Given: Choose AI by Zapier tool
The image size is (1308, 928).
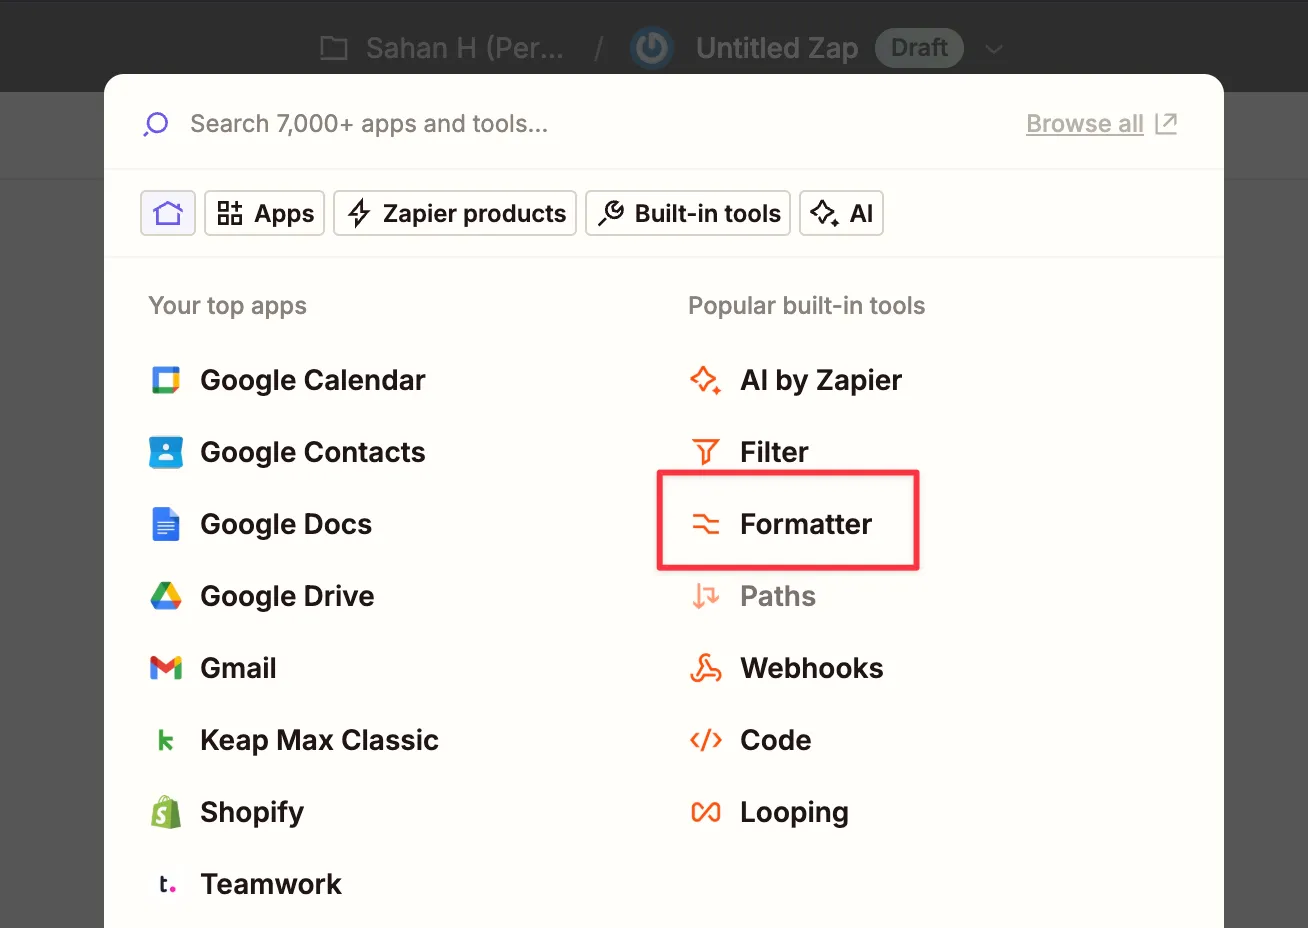Looking at the screenshot, I should 820,380.
